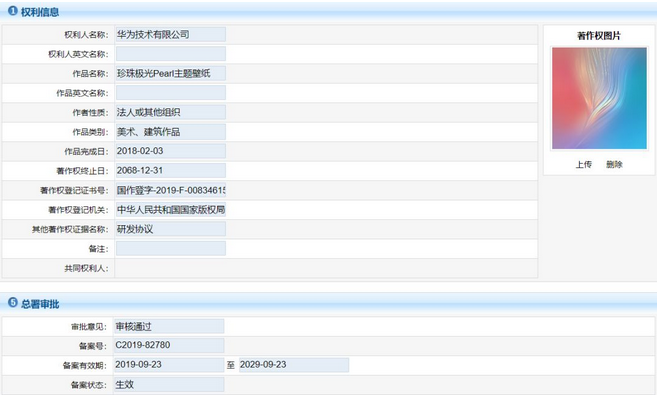Click the number 1 icon beside 权利信息

[x=13, y=11]
